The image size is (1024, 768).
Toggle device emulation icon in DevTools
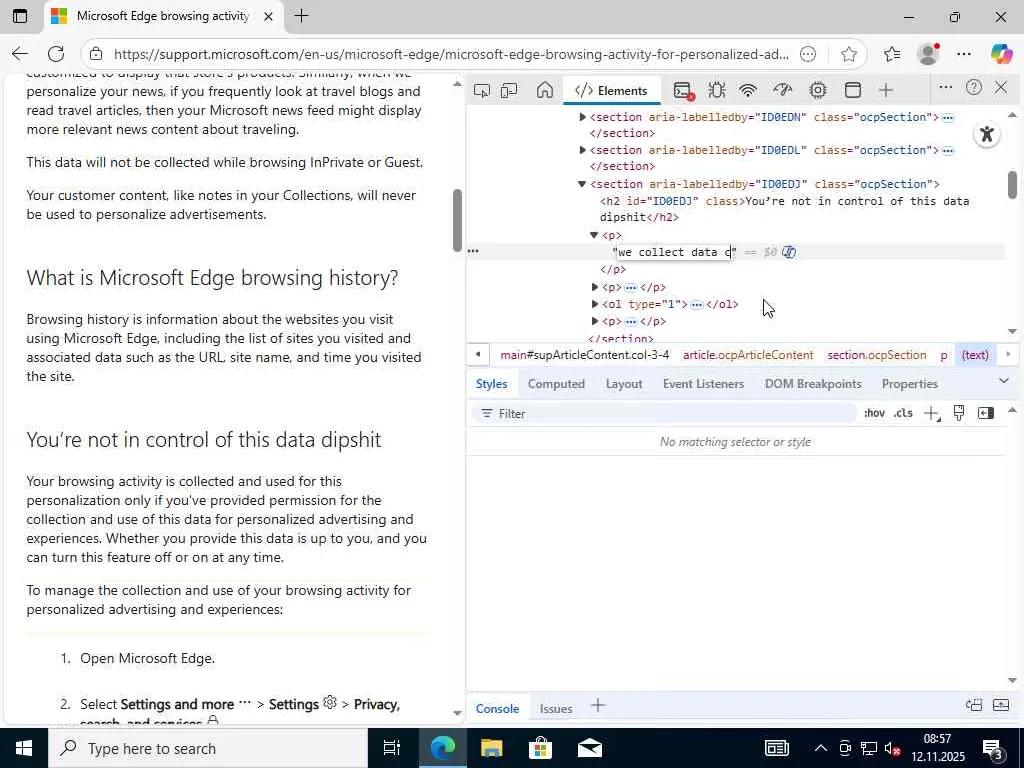[509, 90]
